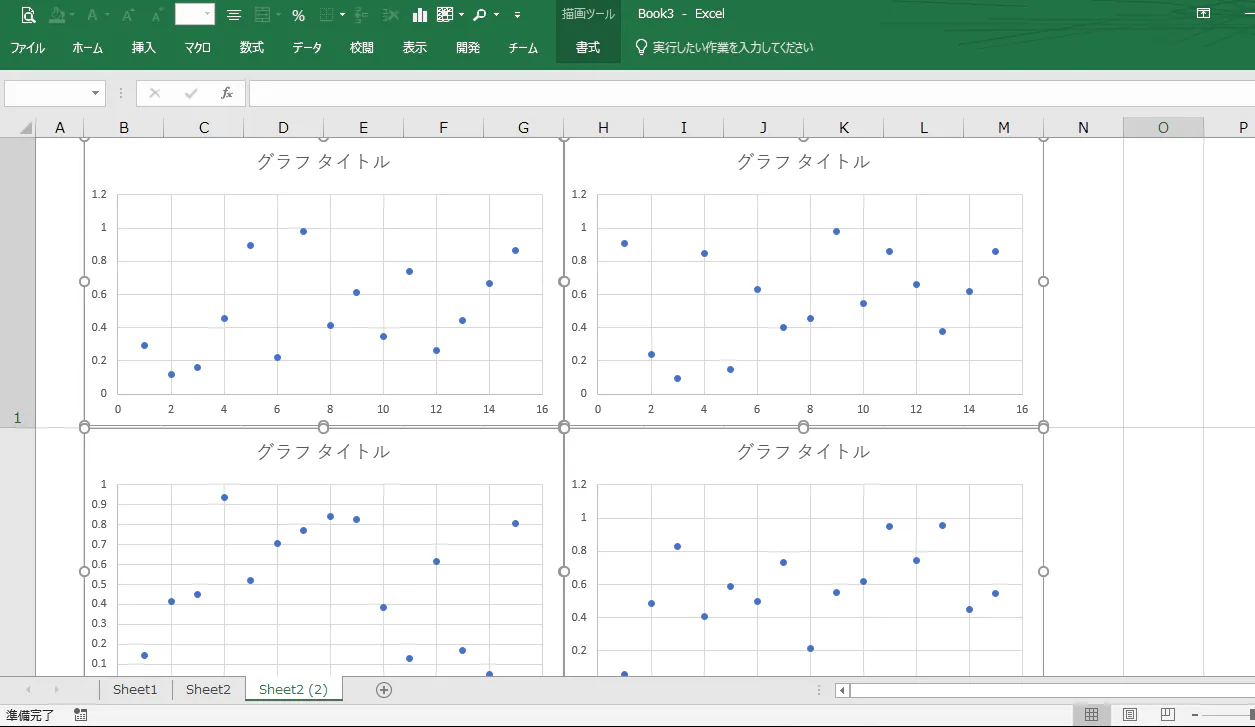Click the center align lines icon

coord(233,15)
